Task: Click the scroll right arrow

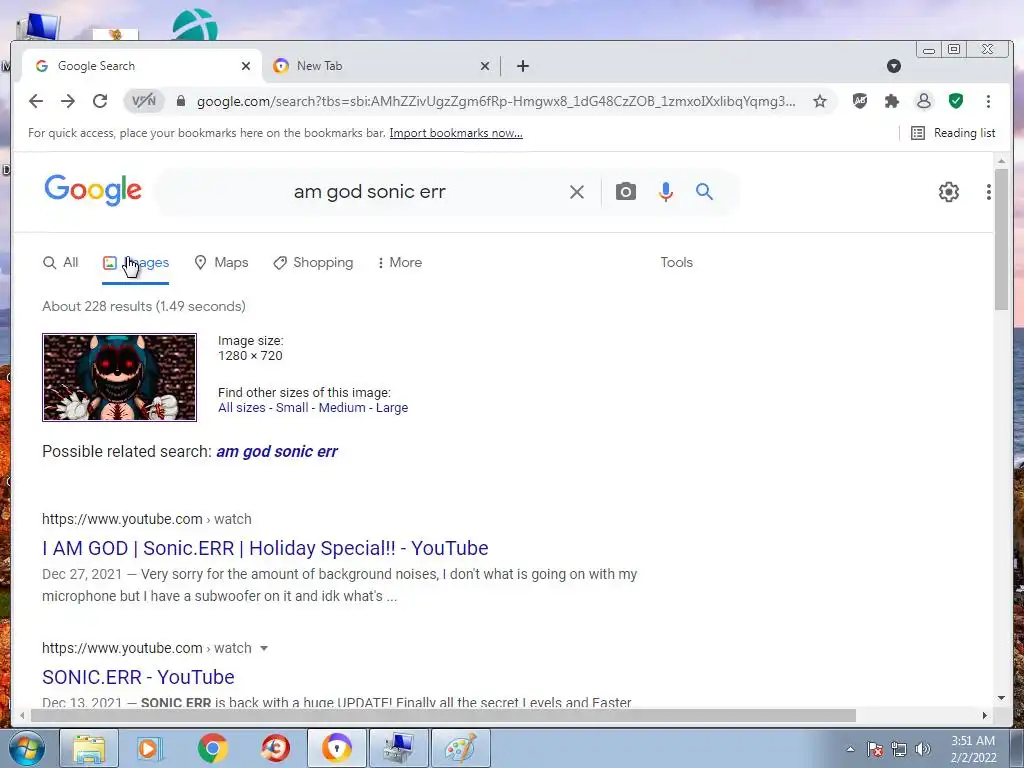Action: (x=985, y=716)
